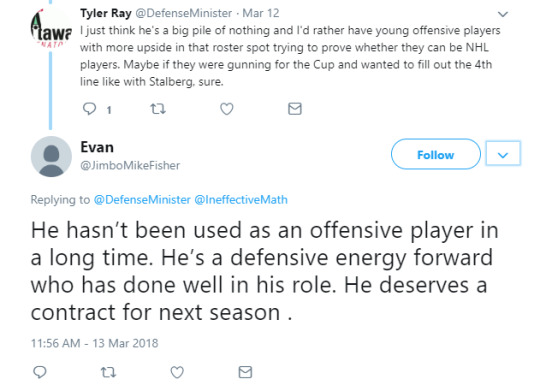
Task: Expand the chevron menu on Tyler Ray's tweet
Action: point(503,14)
